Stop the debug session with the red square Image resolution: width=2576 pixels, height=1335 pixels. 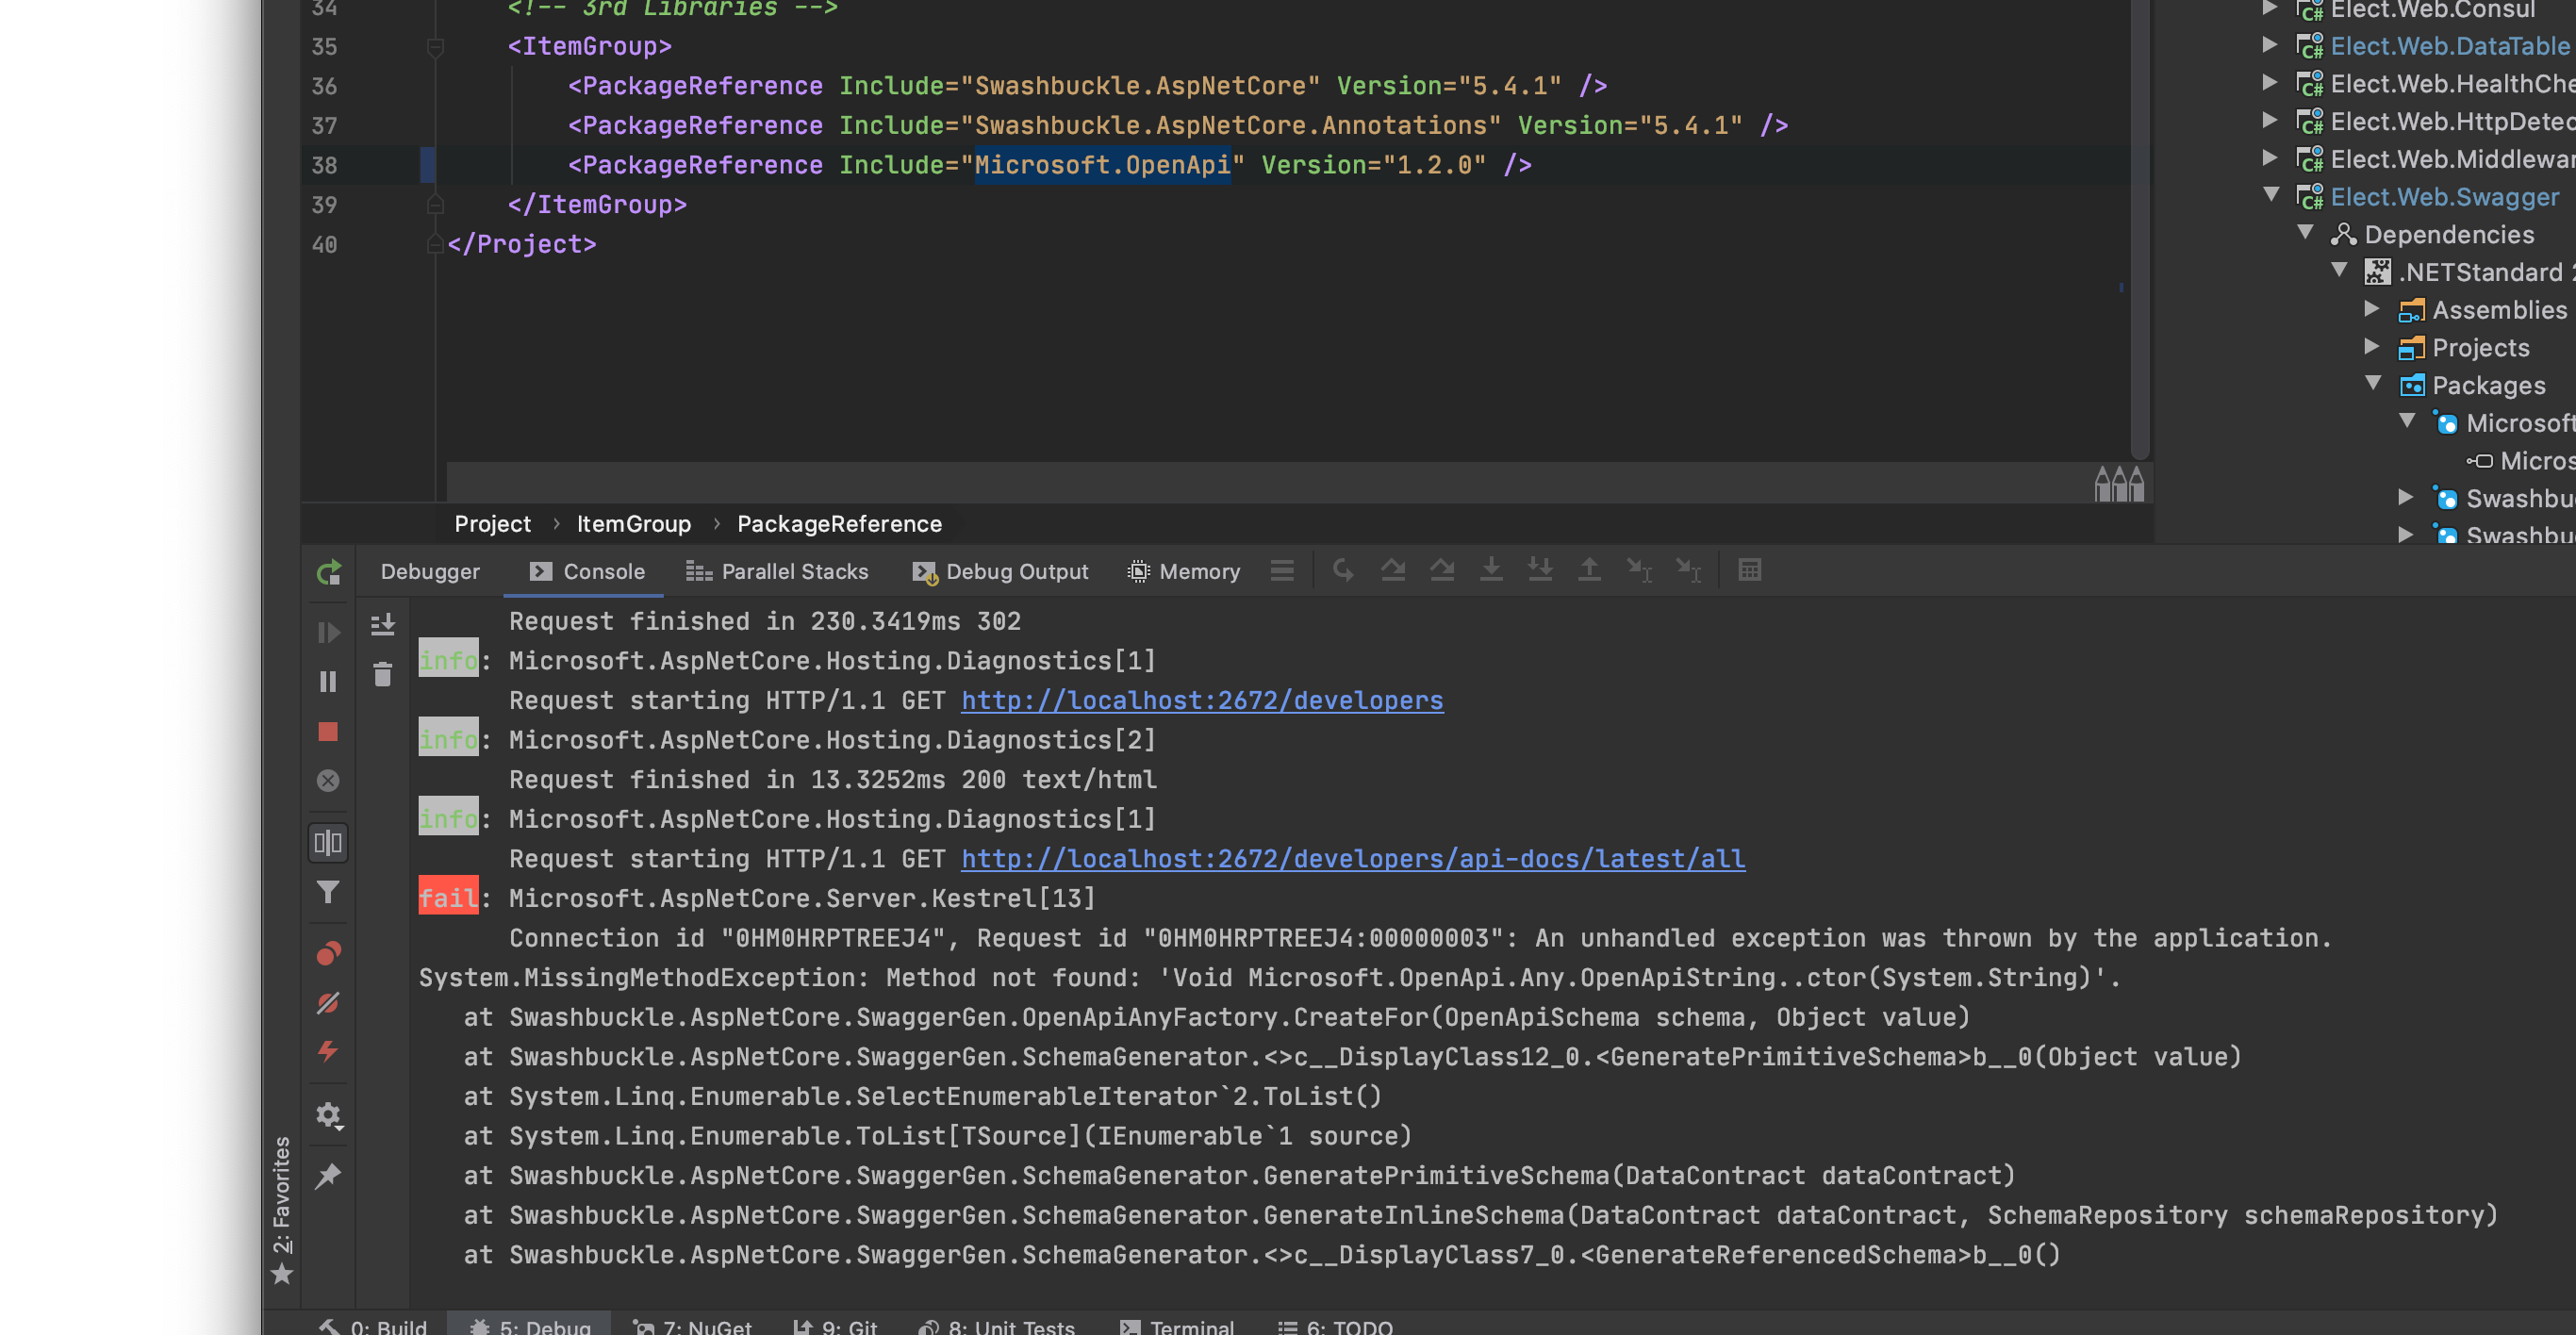(328, 732)
